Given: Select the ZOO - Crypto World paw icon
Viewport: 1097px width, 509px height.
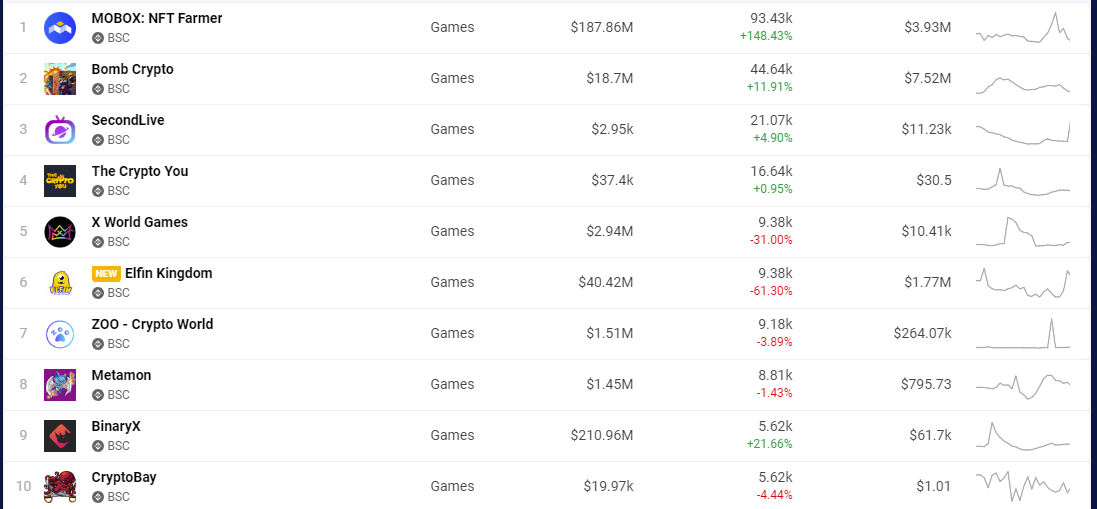Looking at the screenshot, I should pos(60,334).
